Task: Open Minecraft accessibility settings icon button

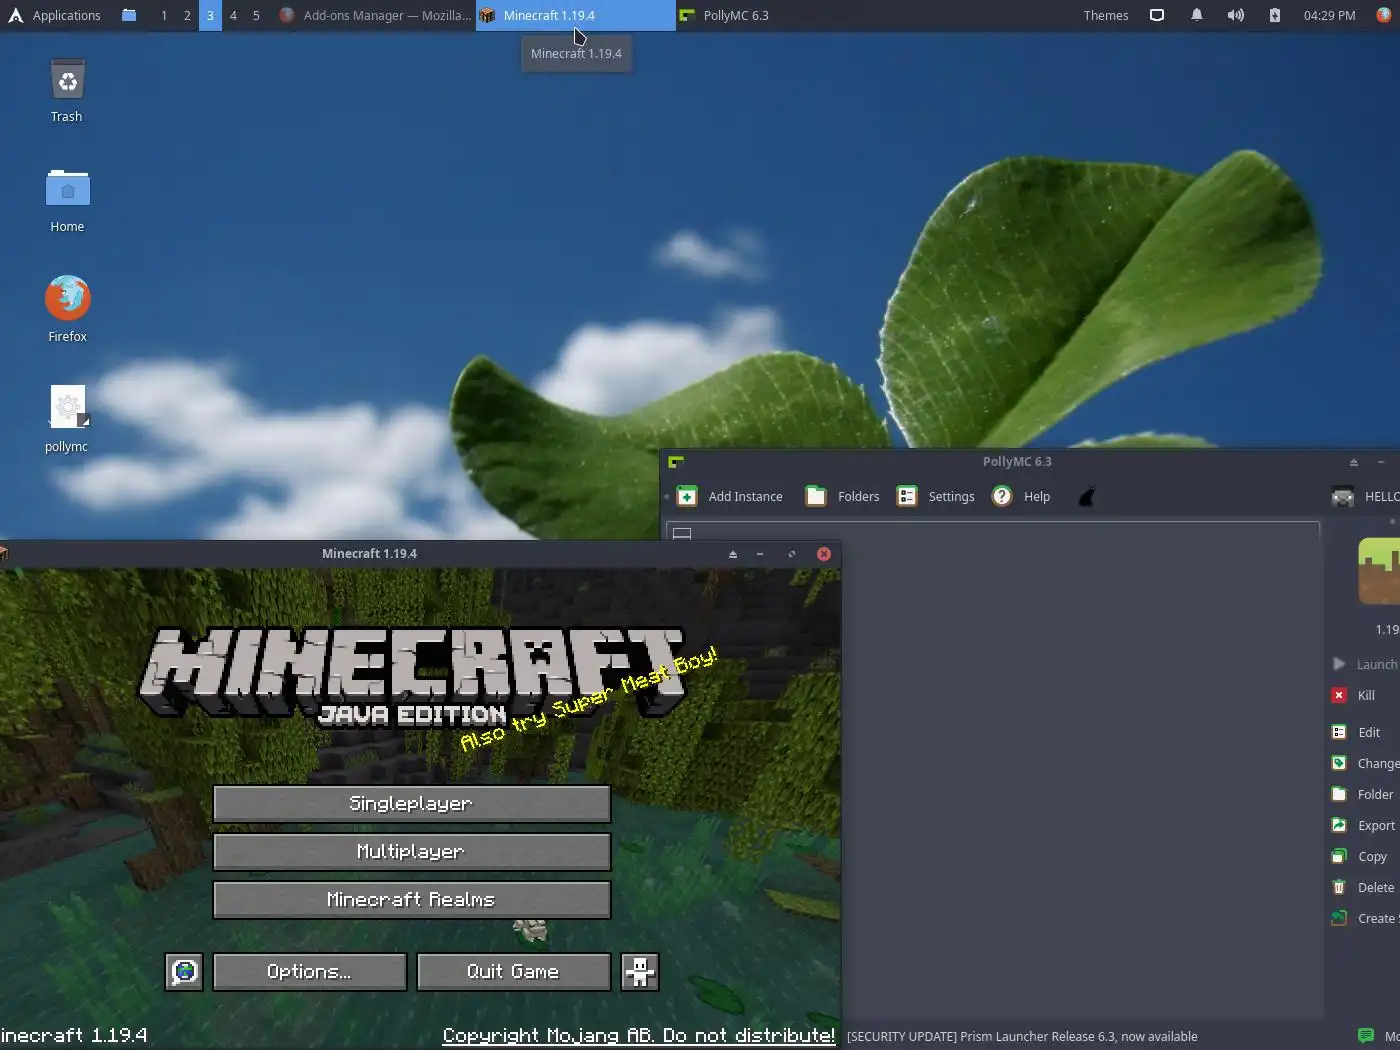Action: 640,971
